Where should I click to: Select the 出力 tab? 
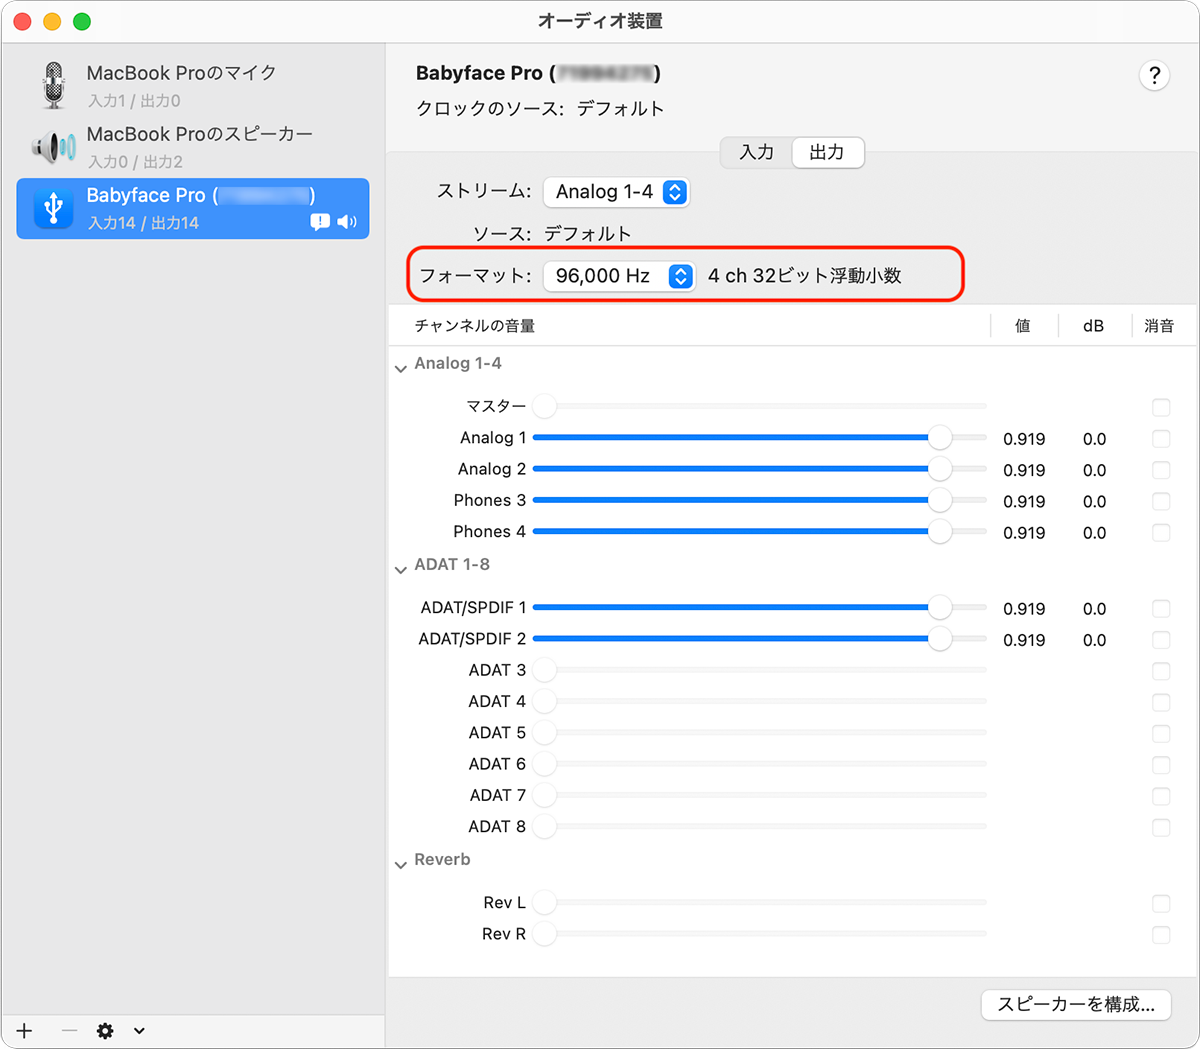[x=827, y=152]
